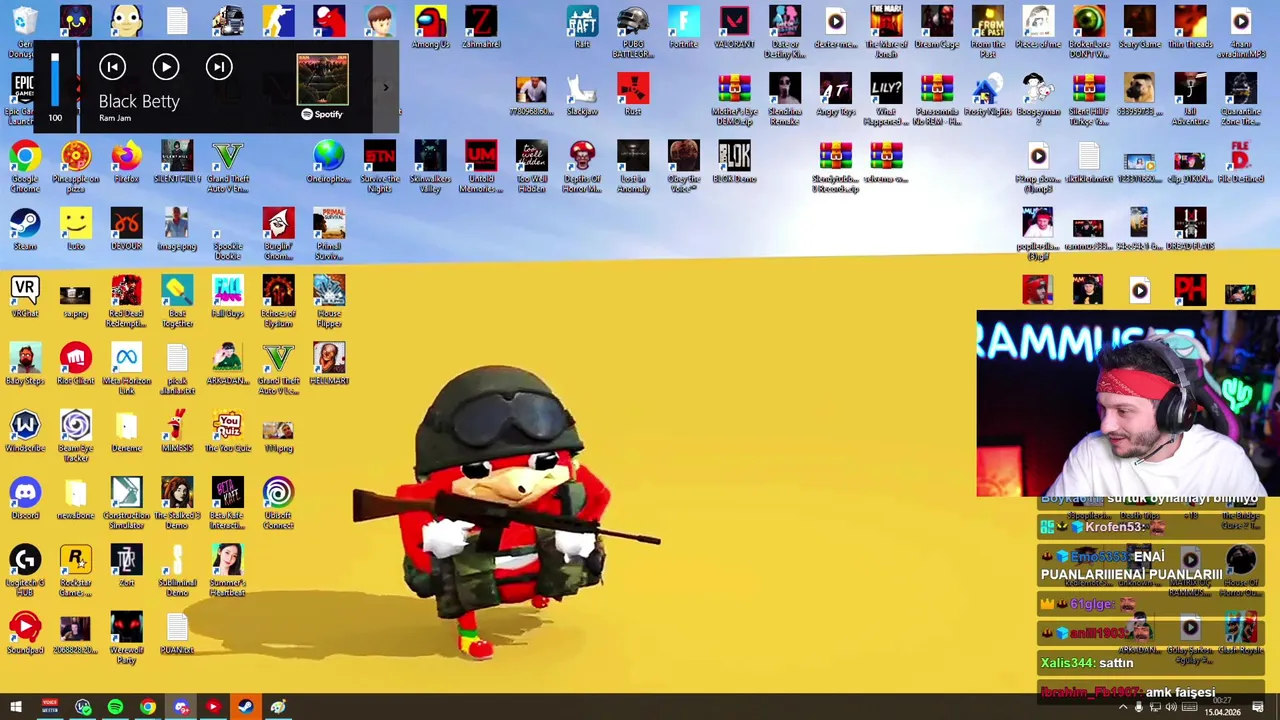
Task: Launch House Flipper desktop icon
Action: point(329,302)
